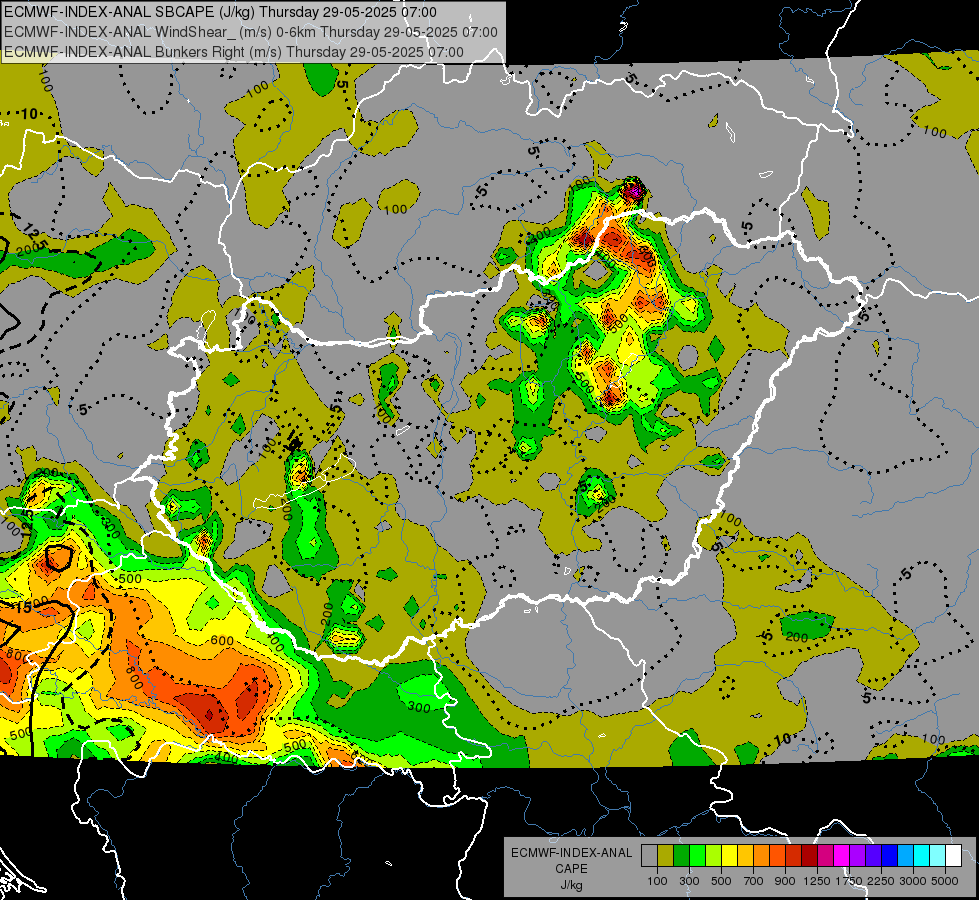Image resolution: width=979 pixels, height=900 pixels.
Task: Select the dark green legend swatch
Action: 681,855
